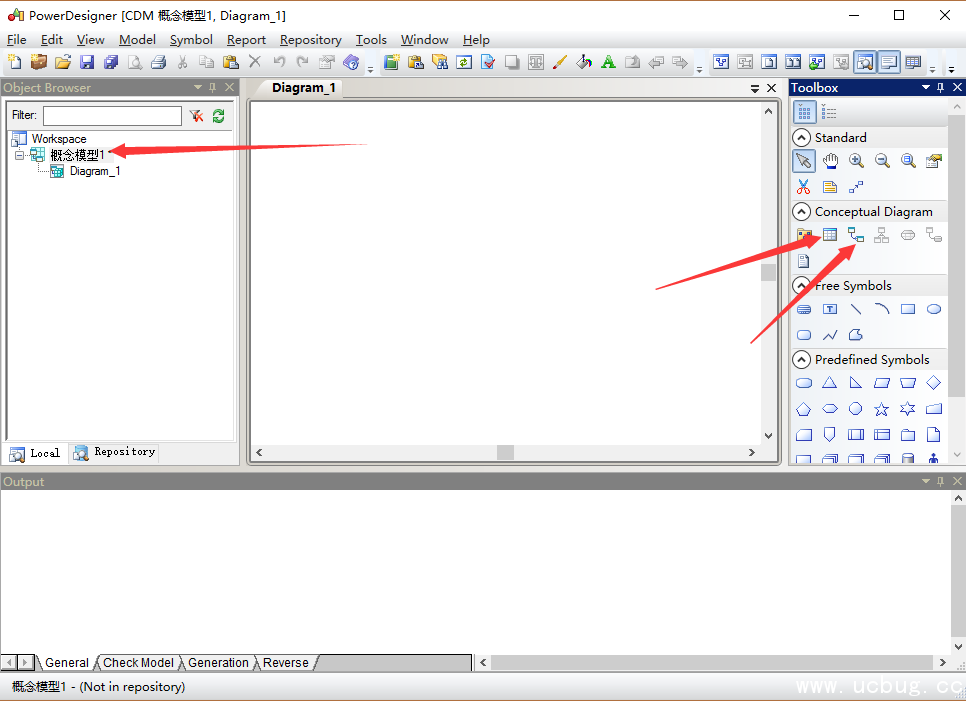This screenshot has height=701, width=966.
Task: Click the Check Model toolbar icon
Action: click(x=488, y=62)
